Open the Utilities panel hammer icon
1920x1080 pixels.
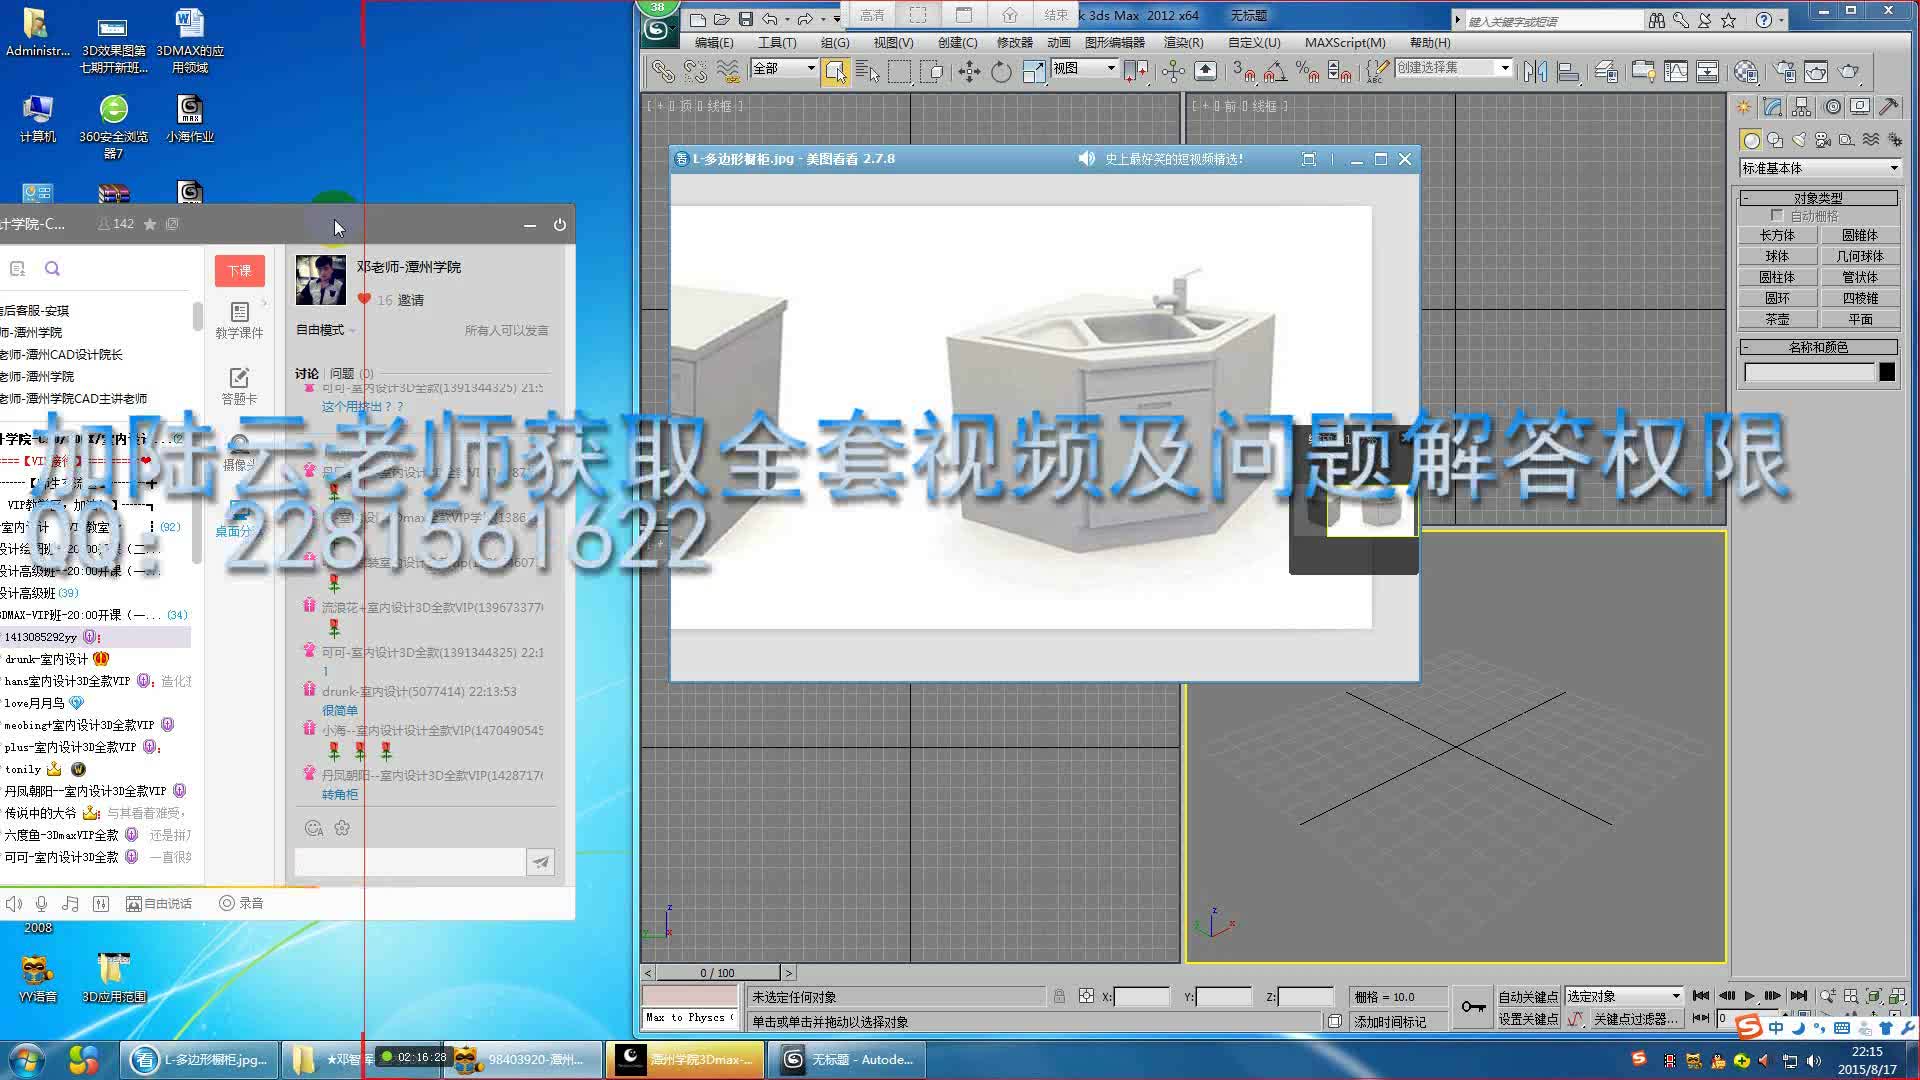(1888, 106)
